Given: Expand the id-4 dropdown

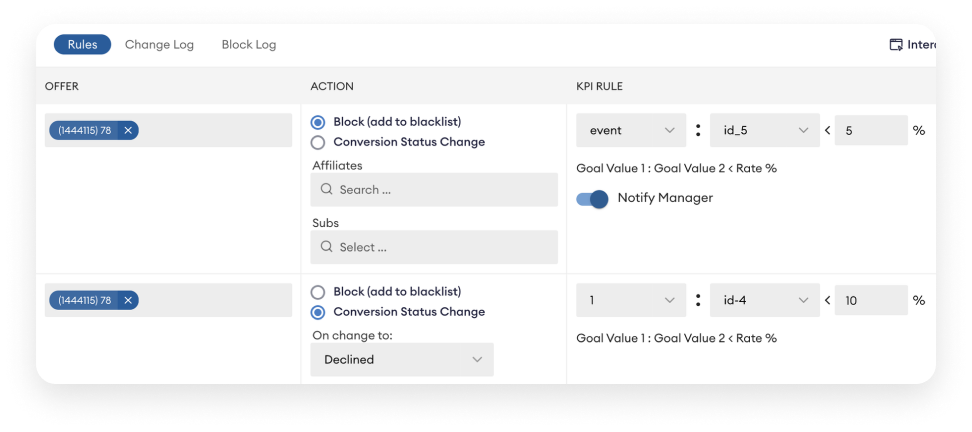Looking at the screenshot, I should pos(764,300).
